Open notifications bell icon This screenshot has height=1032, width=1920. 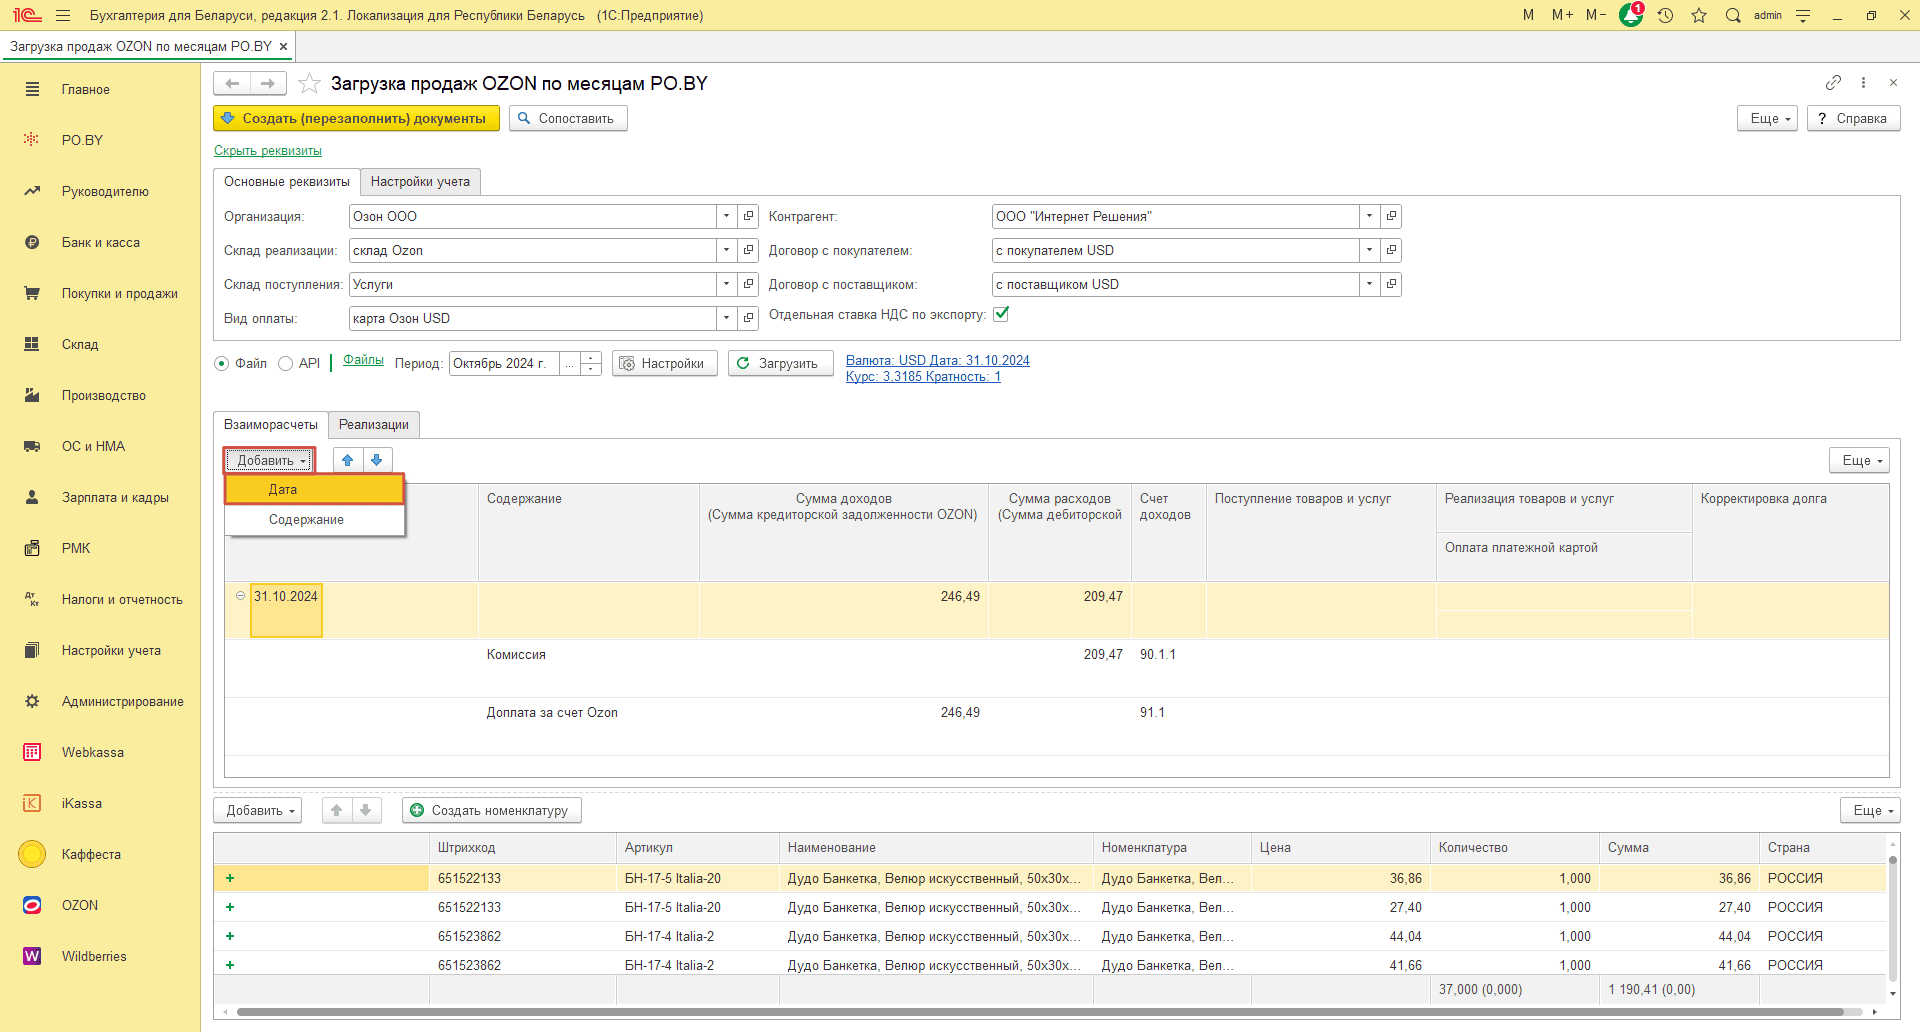pyautogui.click(x=1631, y=15)
